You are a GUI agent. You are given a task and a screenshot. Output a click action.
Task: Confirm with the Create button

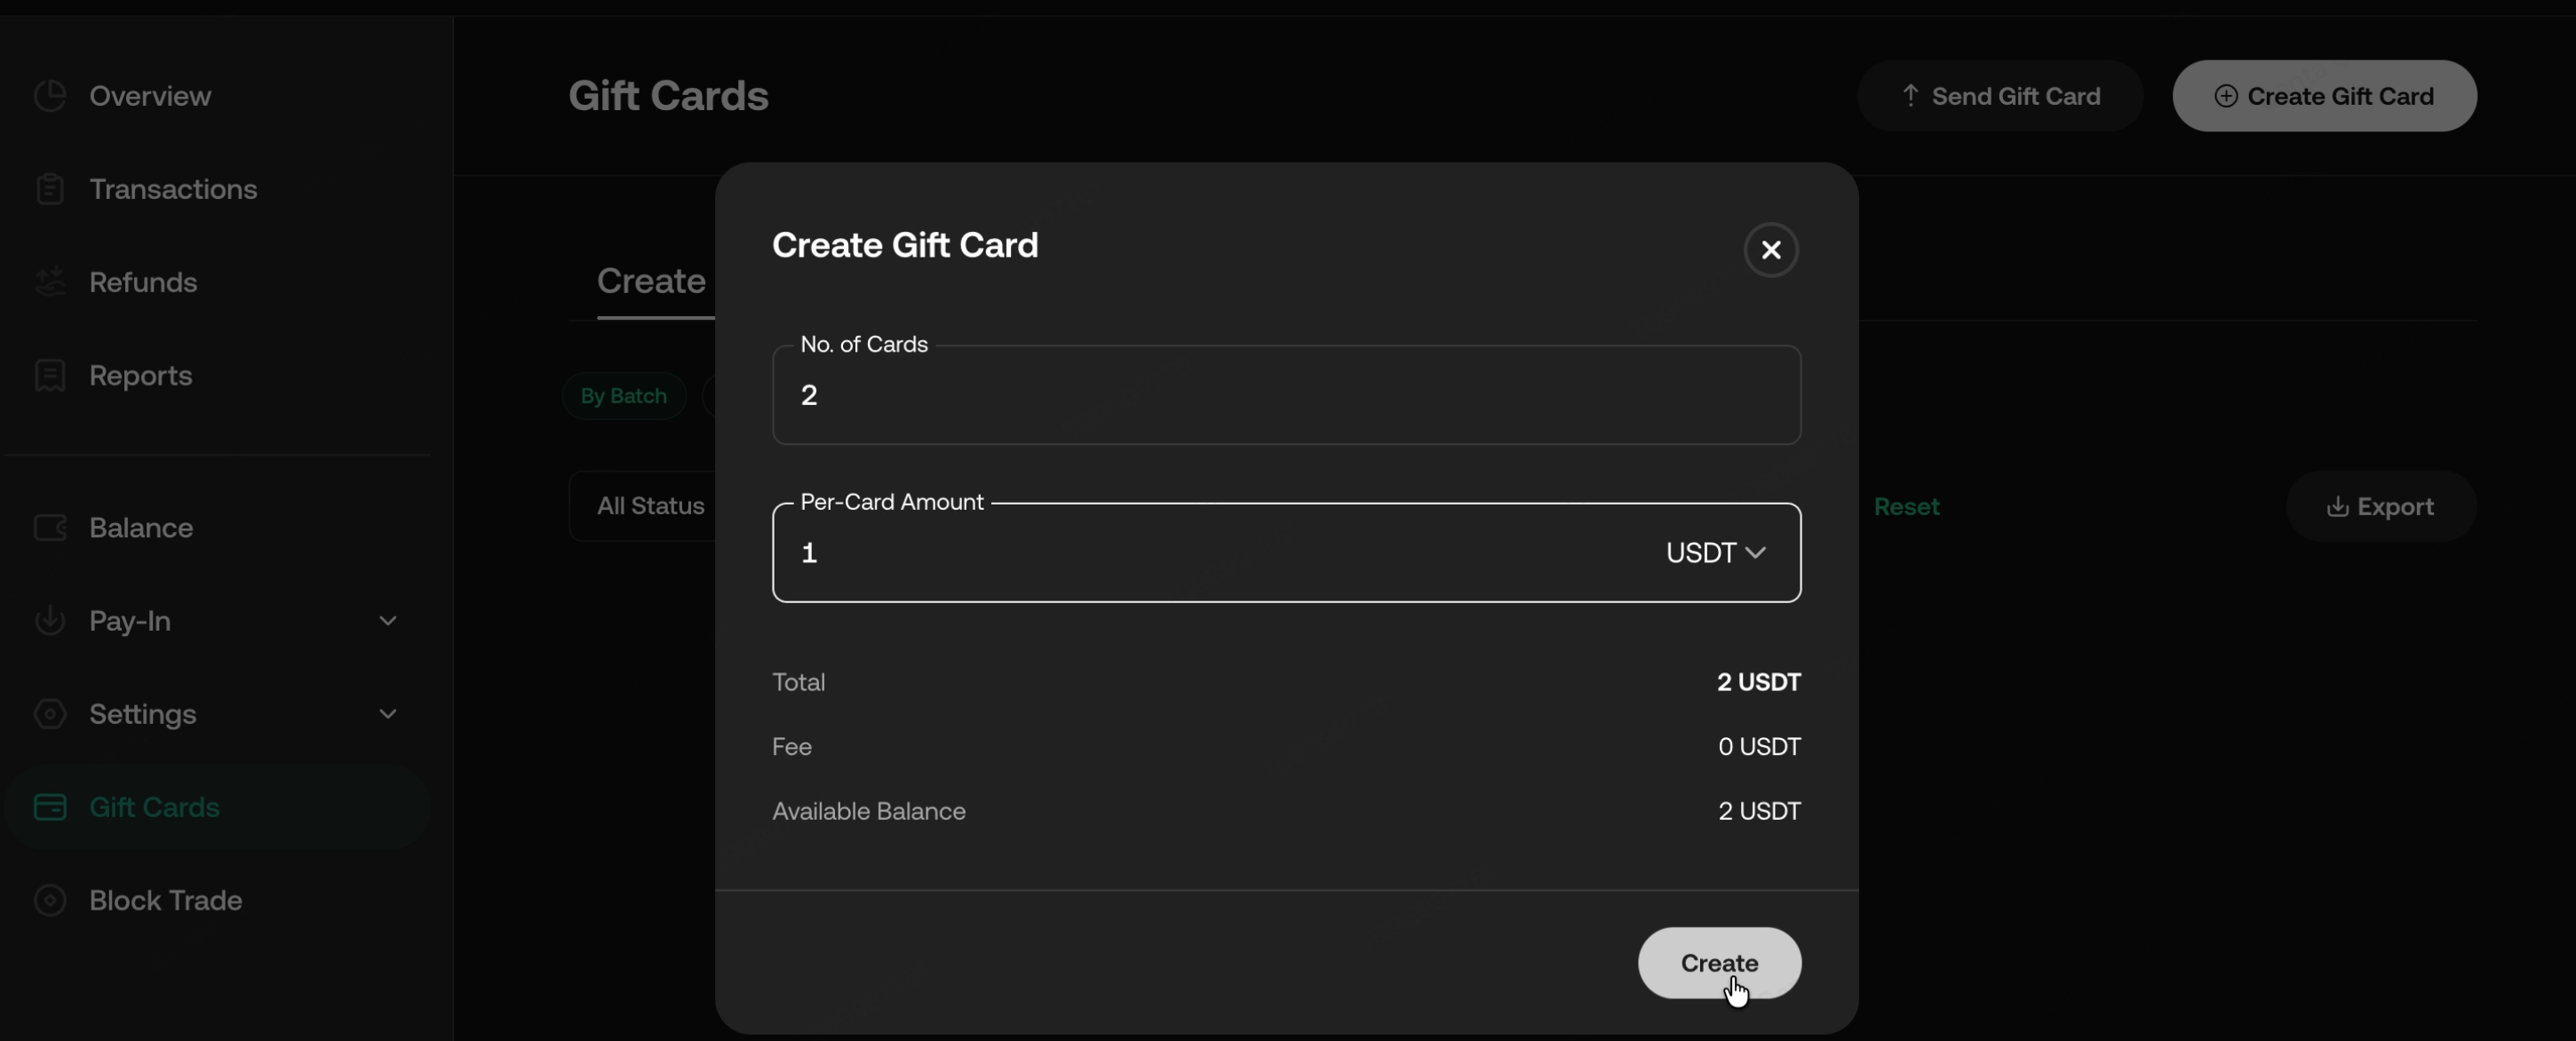click(1719, 963)
